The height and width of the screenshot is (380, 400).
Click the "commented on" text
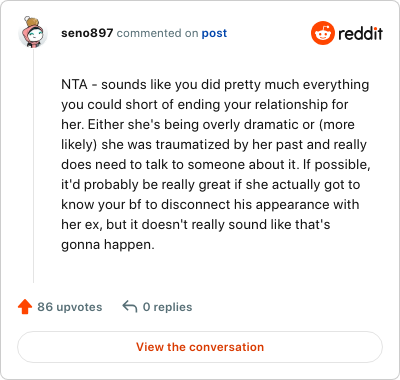157,33
